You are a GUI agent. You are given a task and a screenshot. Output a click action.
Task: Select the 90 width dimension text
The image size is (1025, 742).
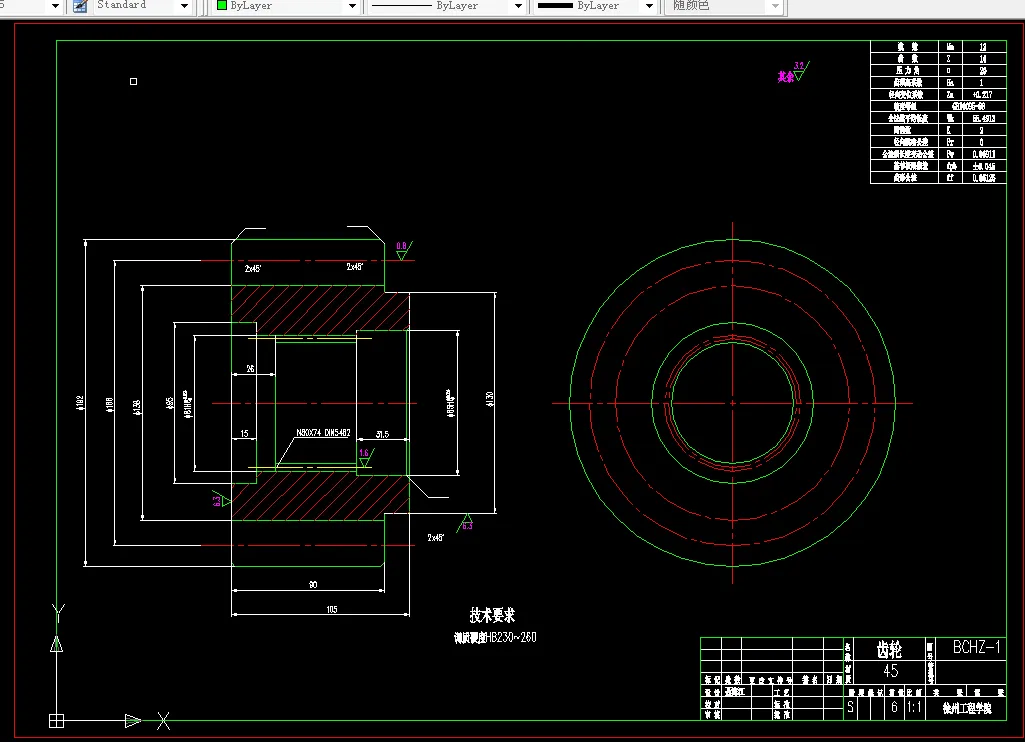pyautogui.click(x=313, y=584)
